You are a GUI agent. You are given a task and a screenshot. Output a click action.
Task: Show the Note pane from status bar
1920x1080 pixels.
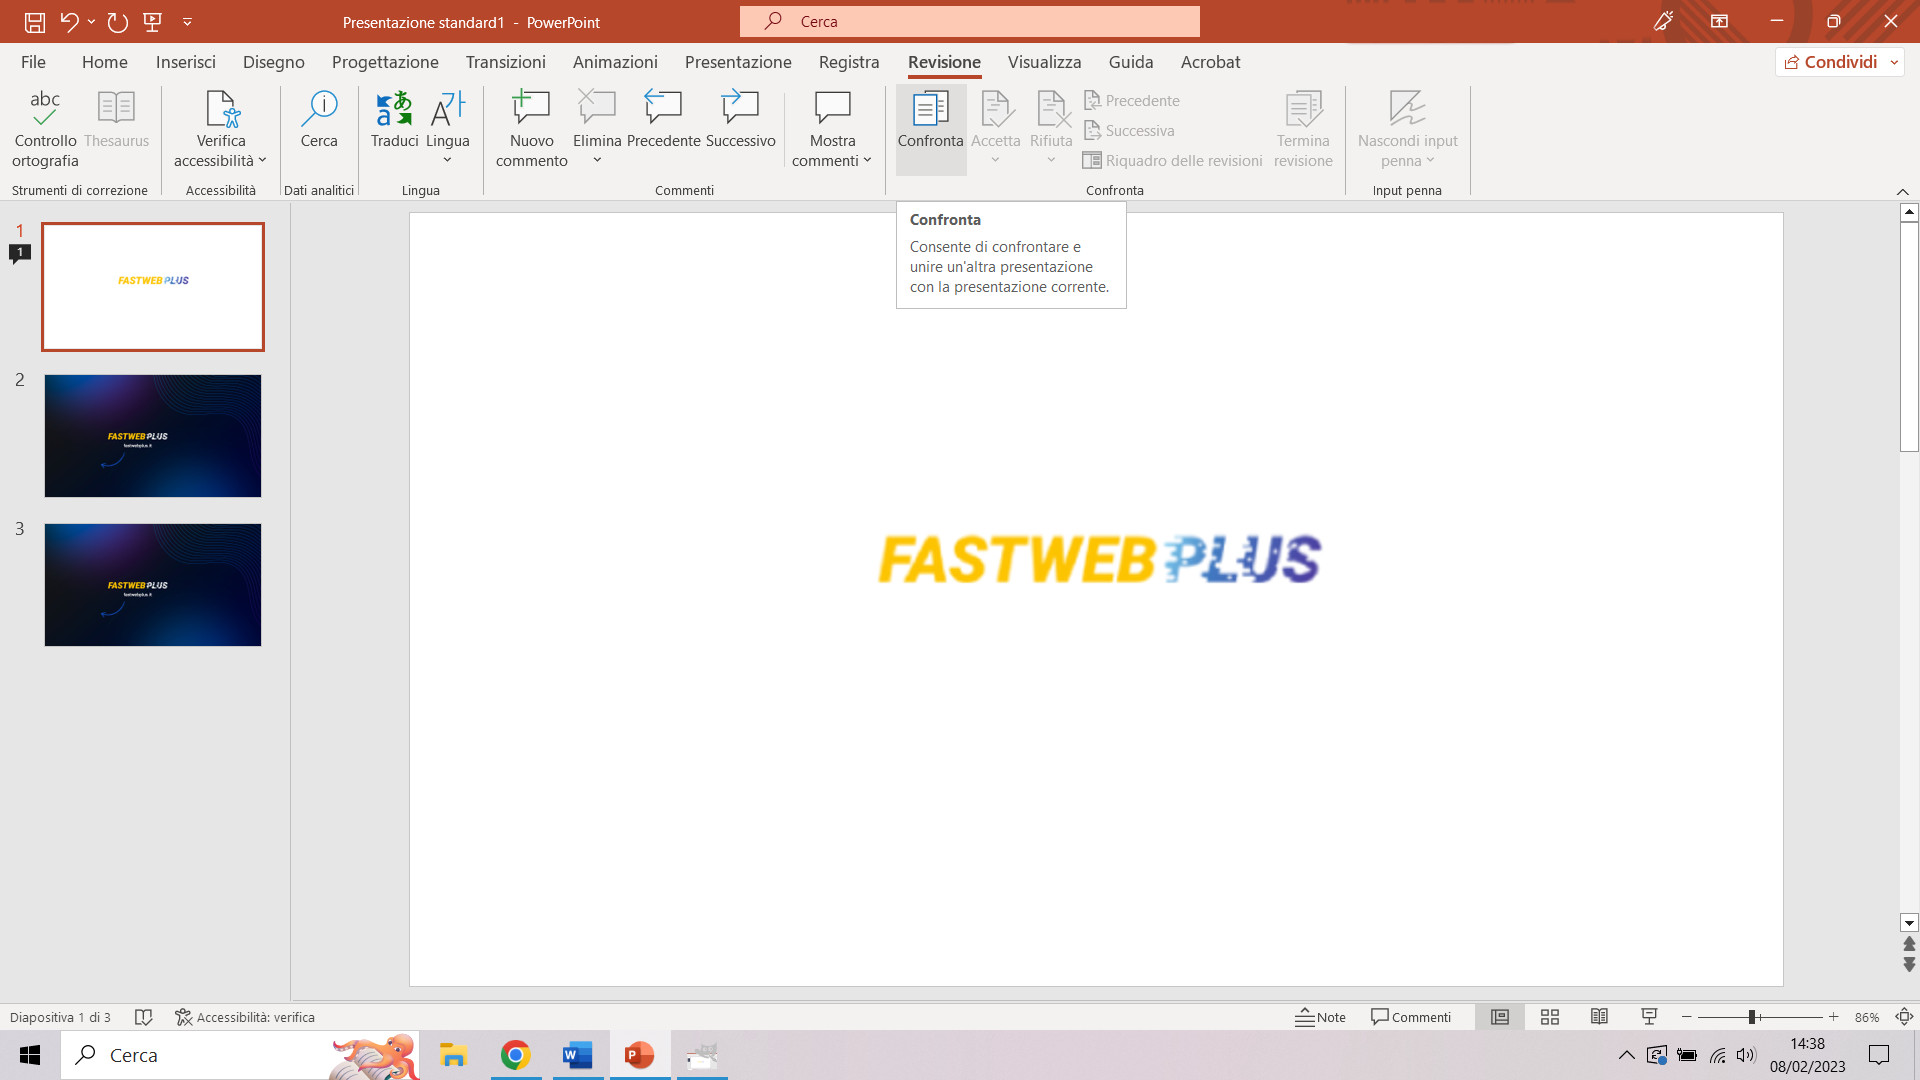click(x=1320, y=1017)
